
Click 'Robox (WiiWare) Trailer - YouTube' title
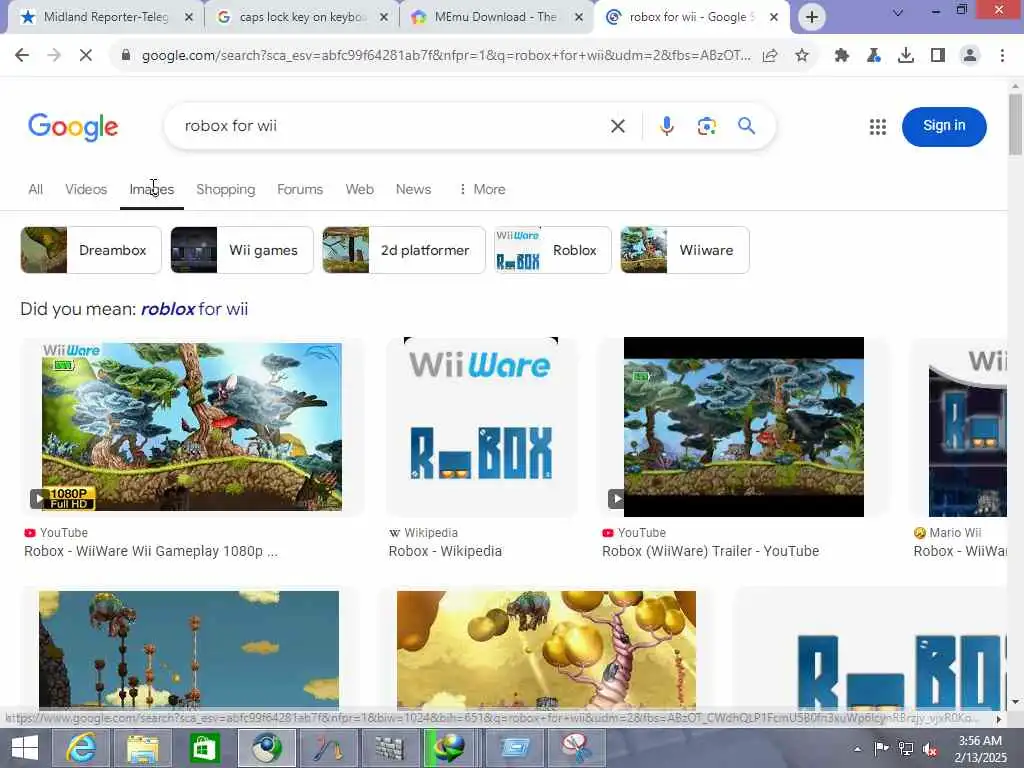click(x=710, y=551)
